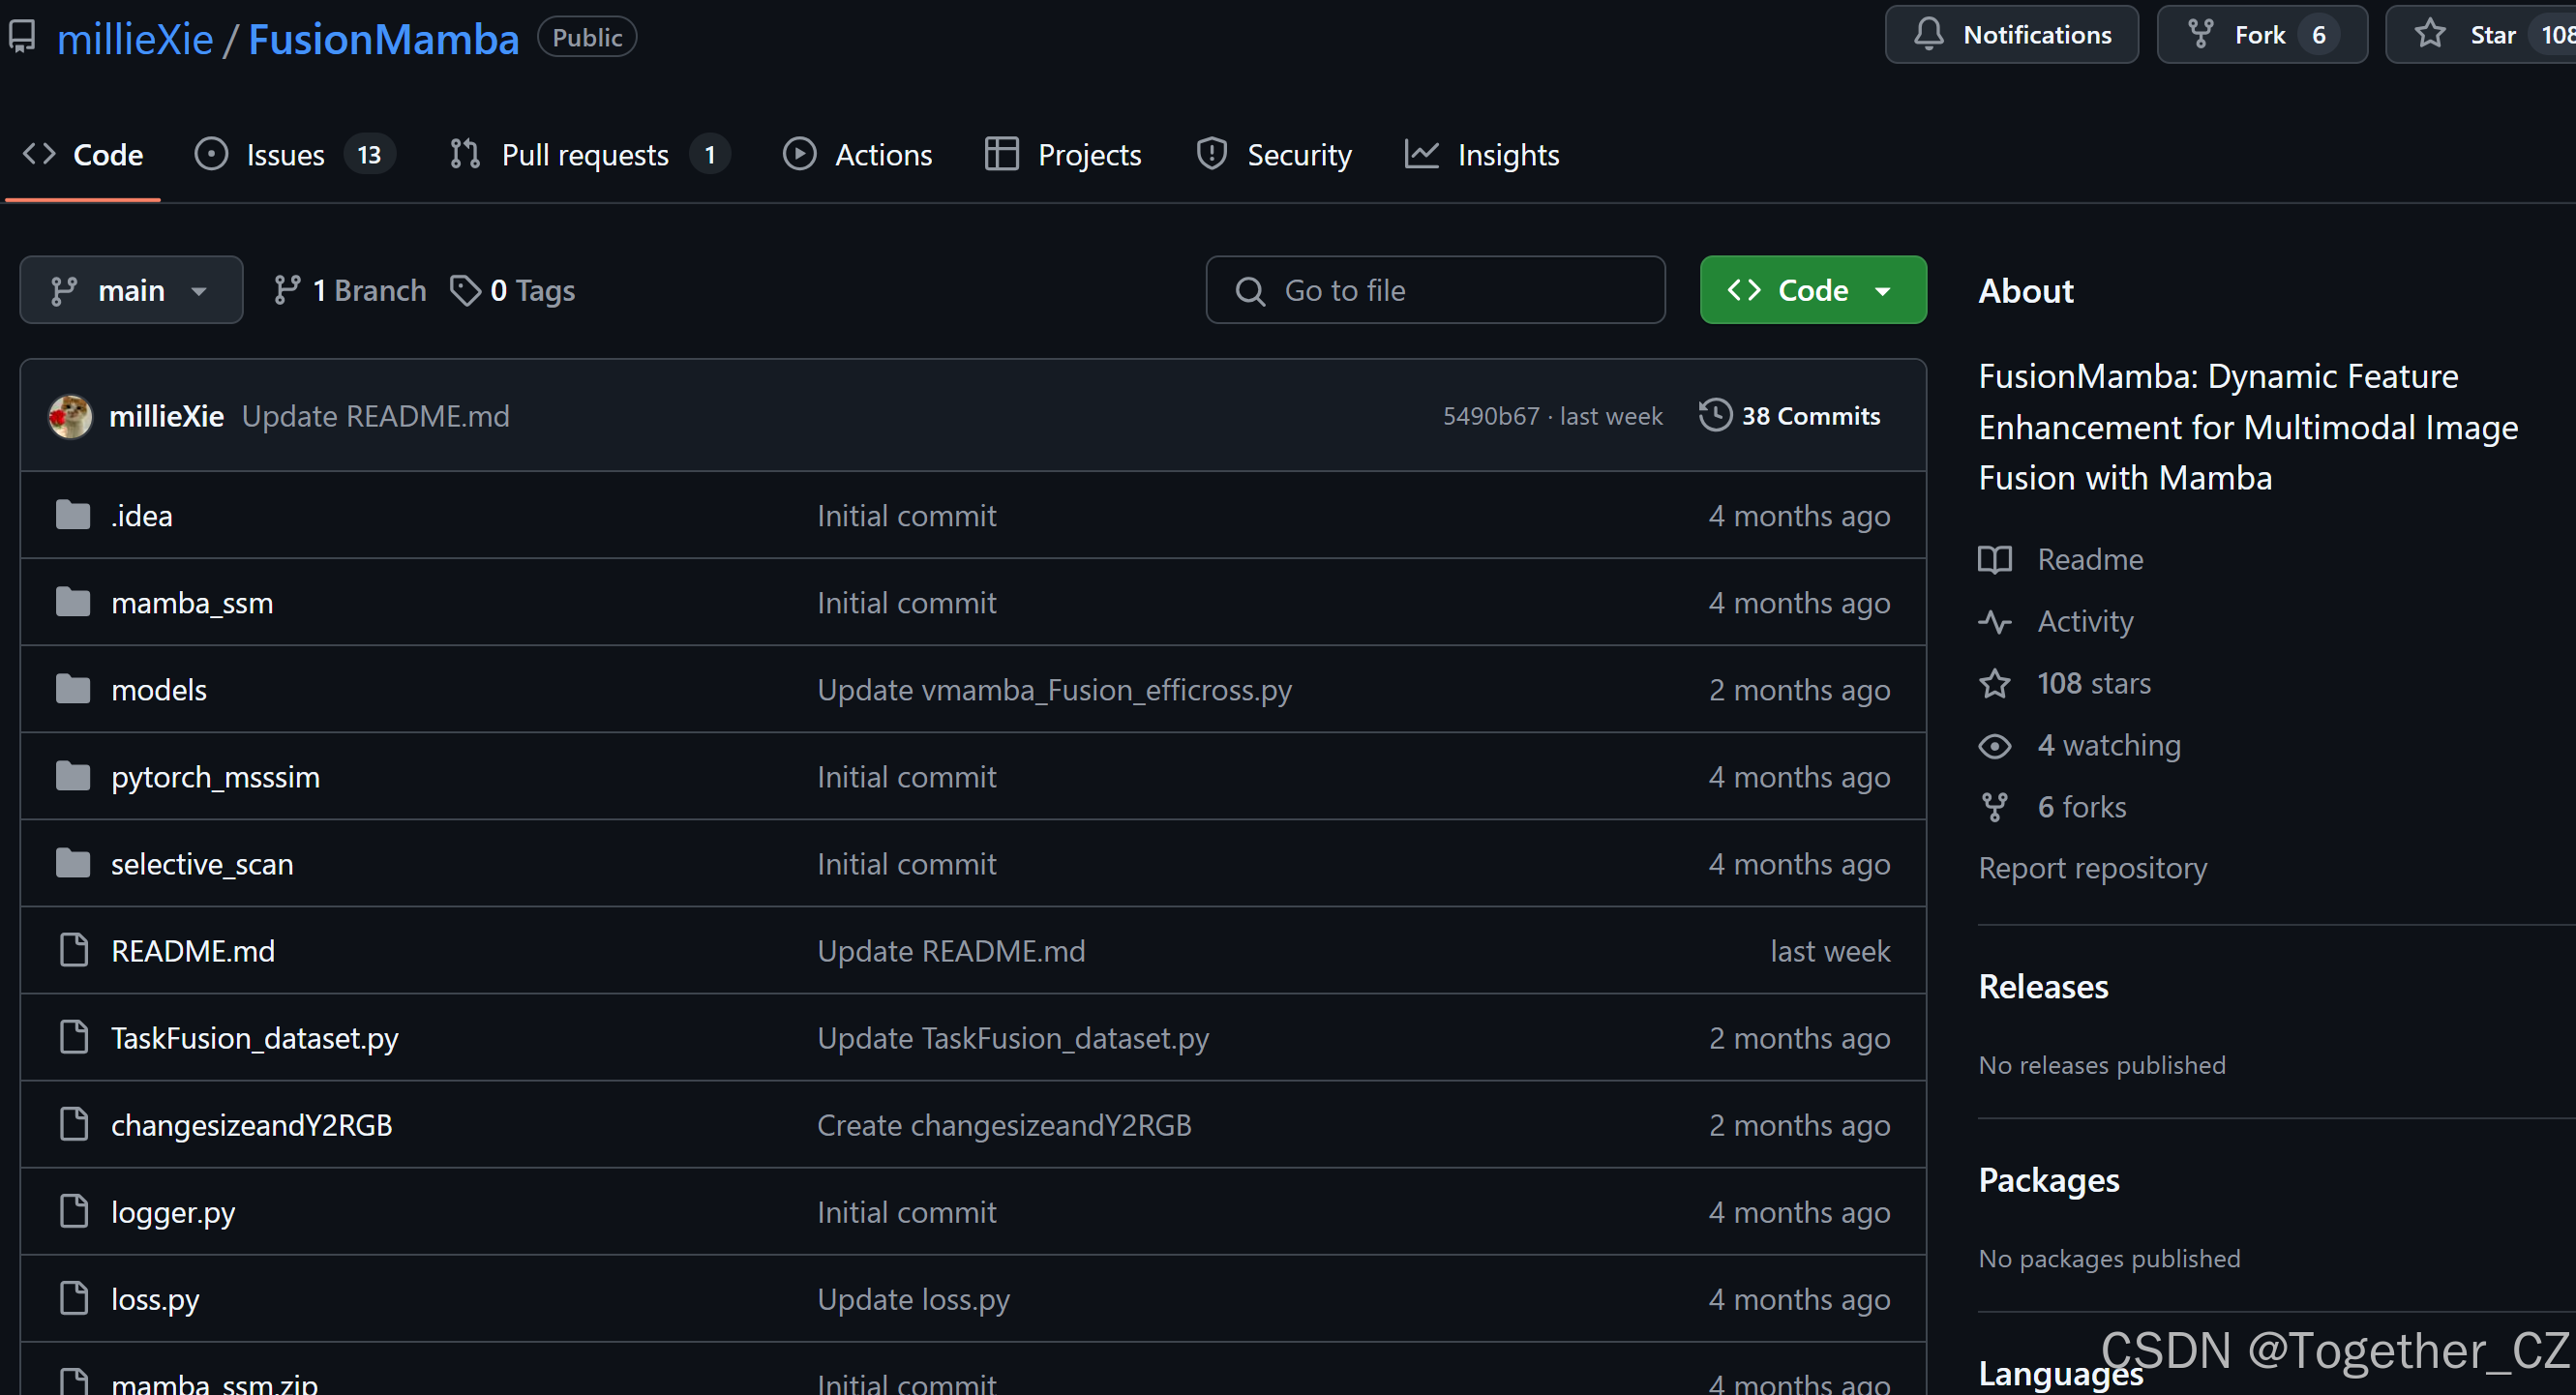The image size is (2576, 1395).
Task: Open the Pull requests tab
Action: 584,155
